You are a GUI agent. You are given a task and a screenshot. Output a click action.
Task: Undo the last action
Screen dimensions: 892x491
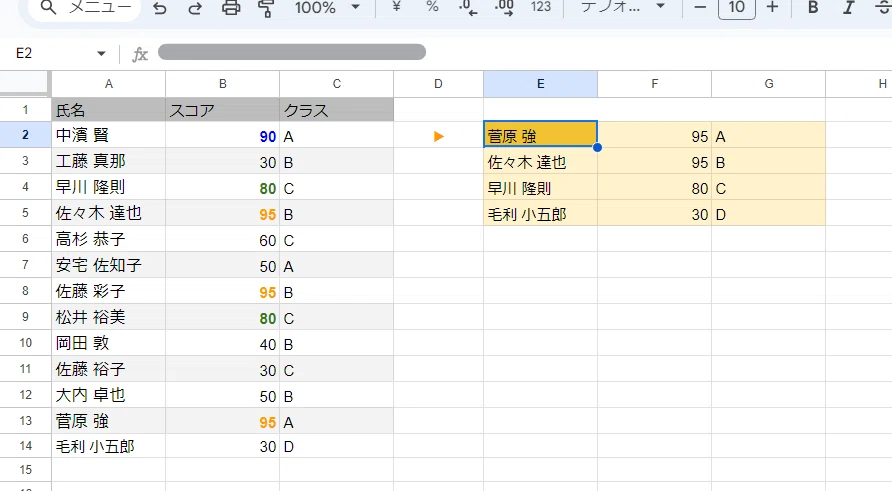(x=160, y=8)
